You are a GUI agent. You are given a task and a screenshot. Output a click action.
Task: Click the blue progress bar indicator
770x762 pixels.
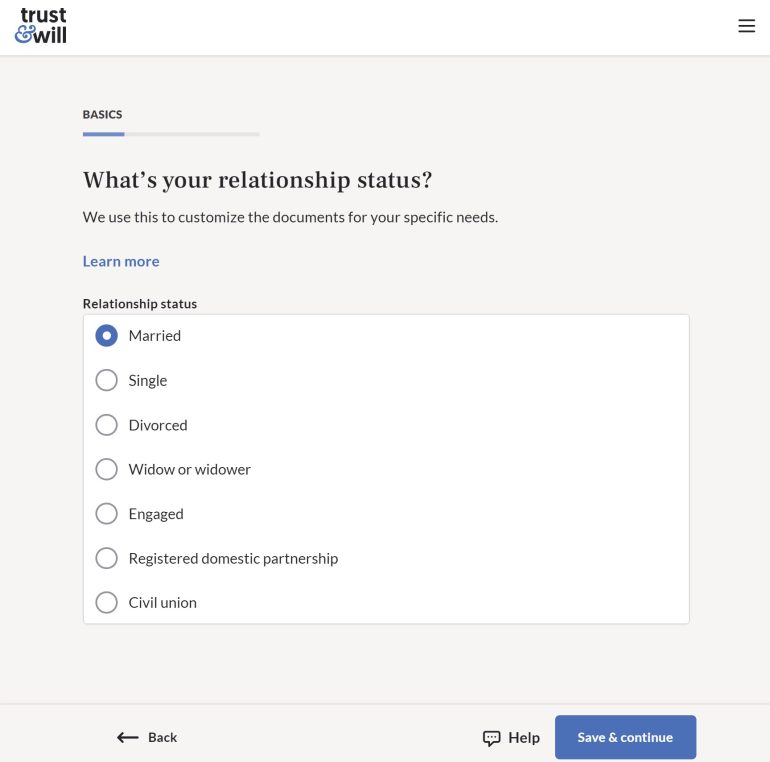(104, 134)
